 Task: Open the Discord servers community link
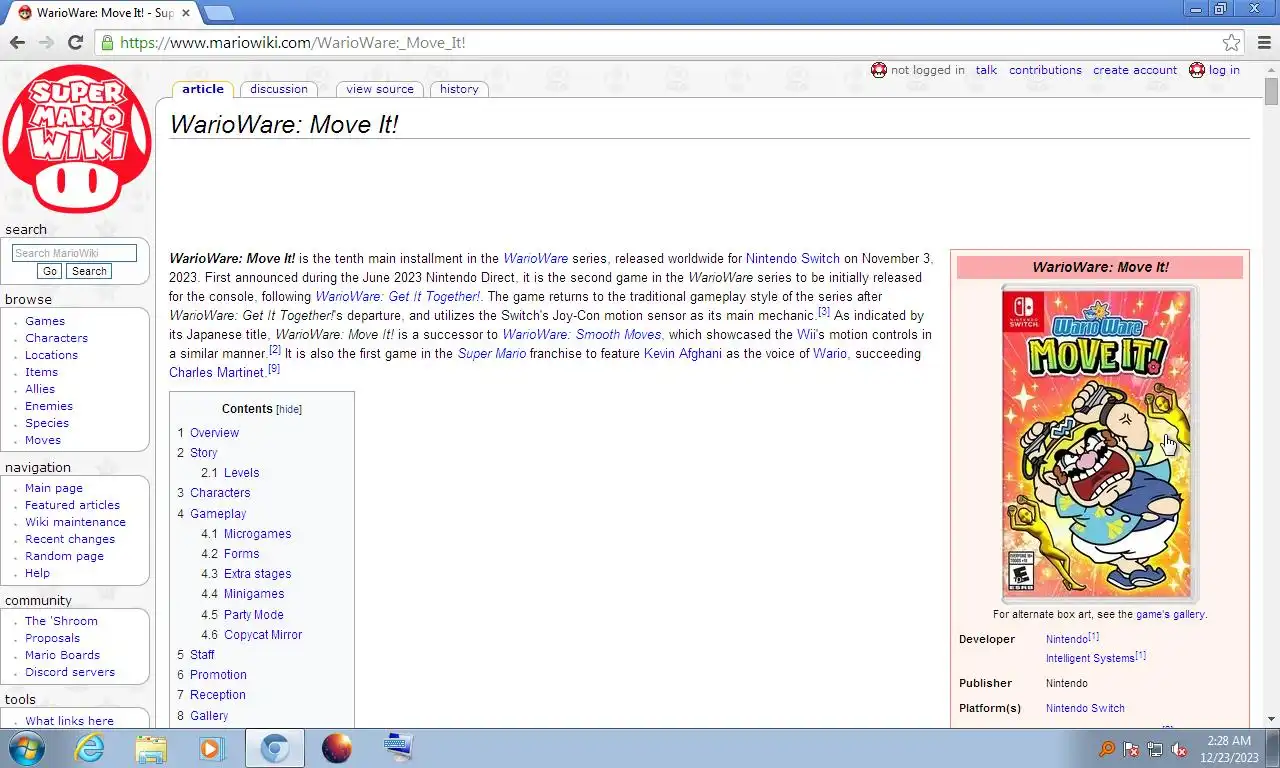70,672
